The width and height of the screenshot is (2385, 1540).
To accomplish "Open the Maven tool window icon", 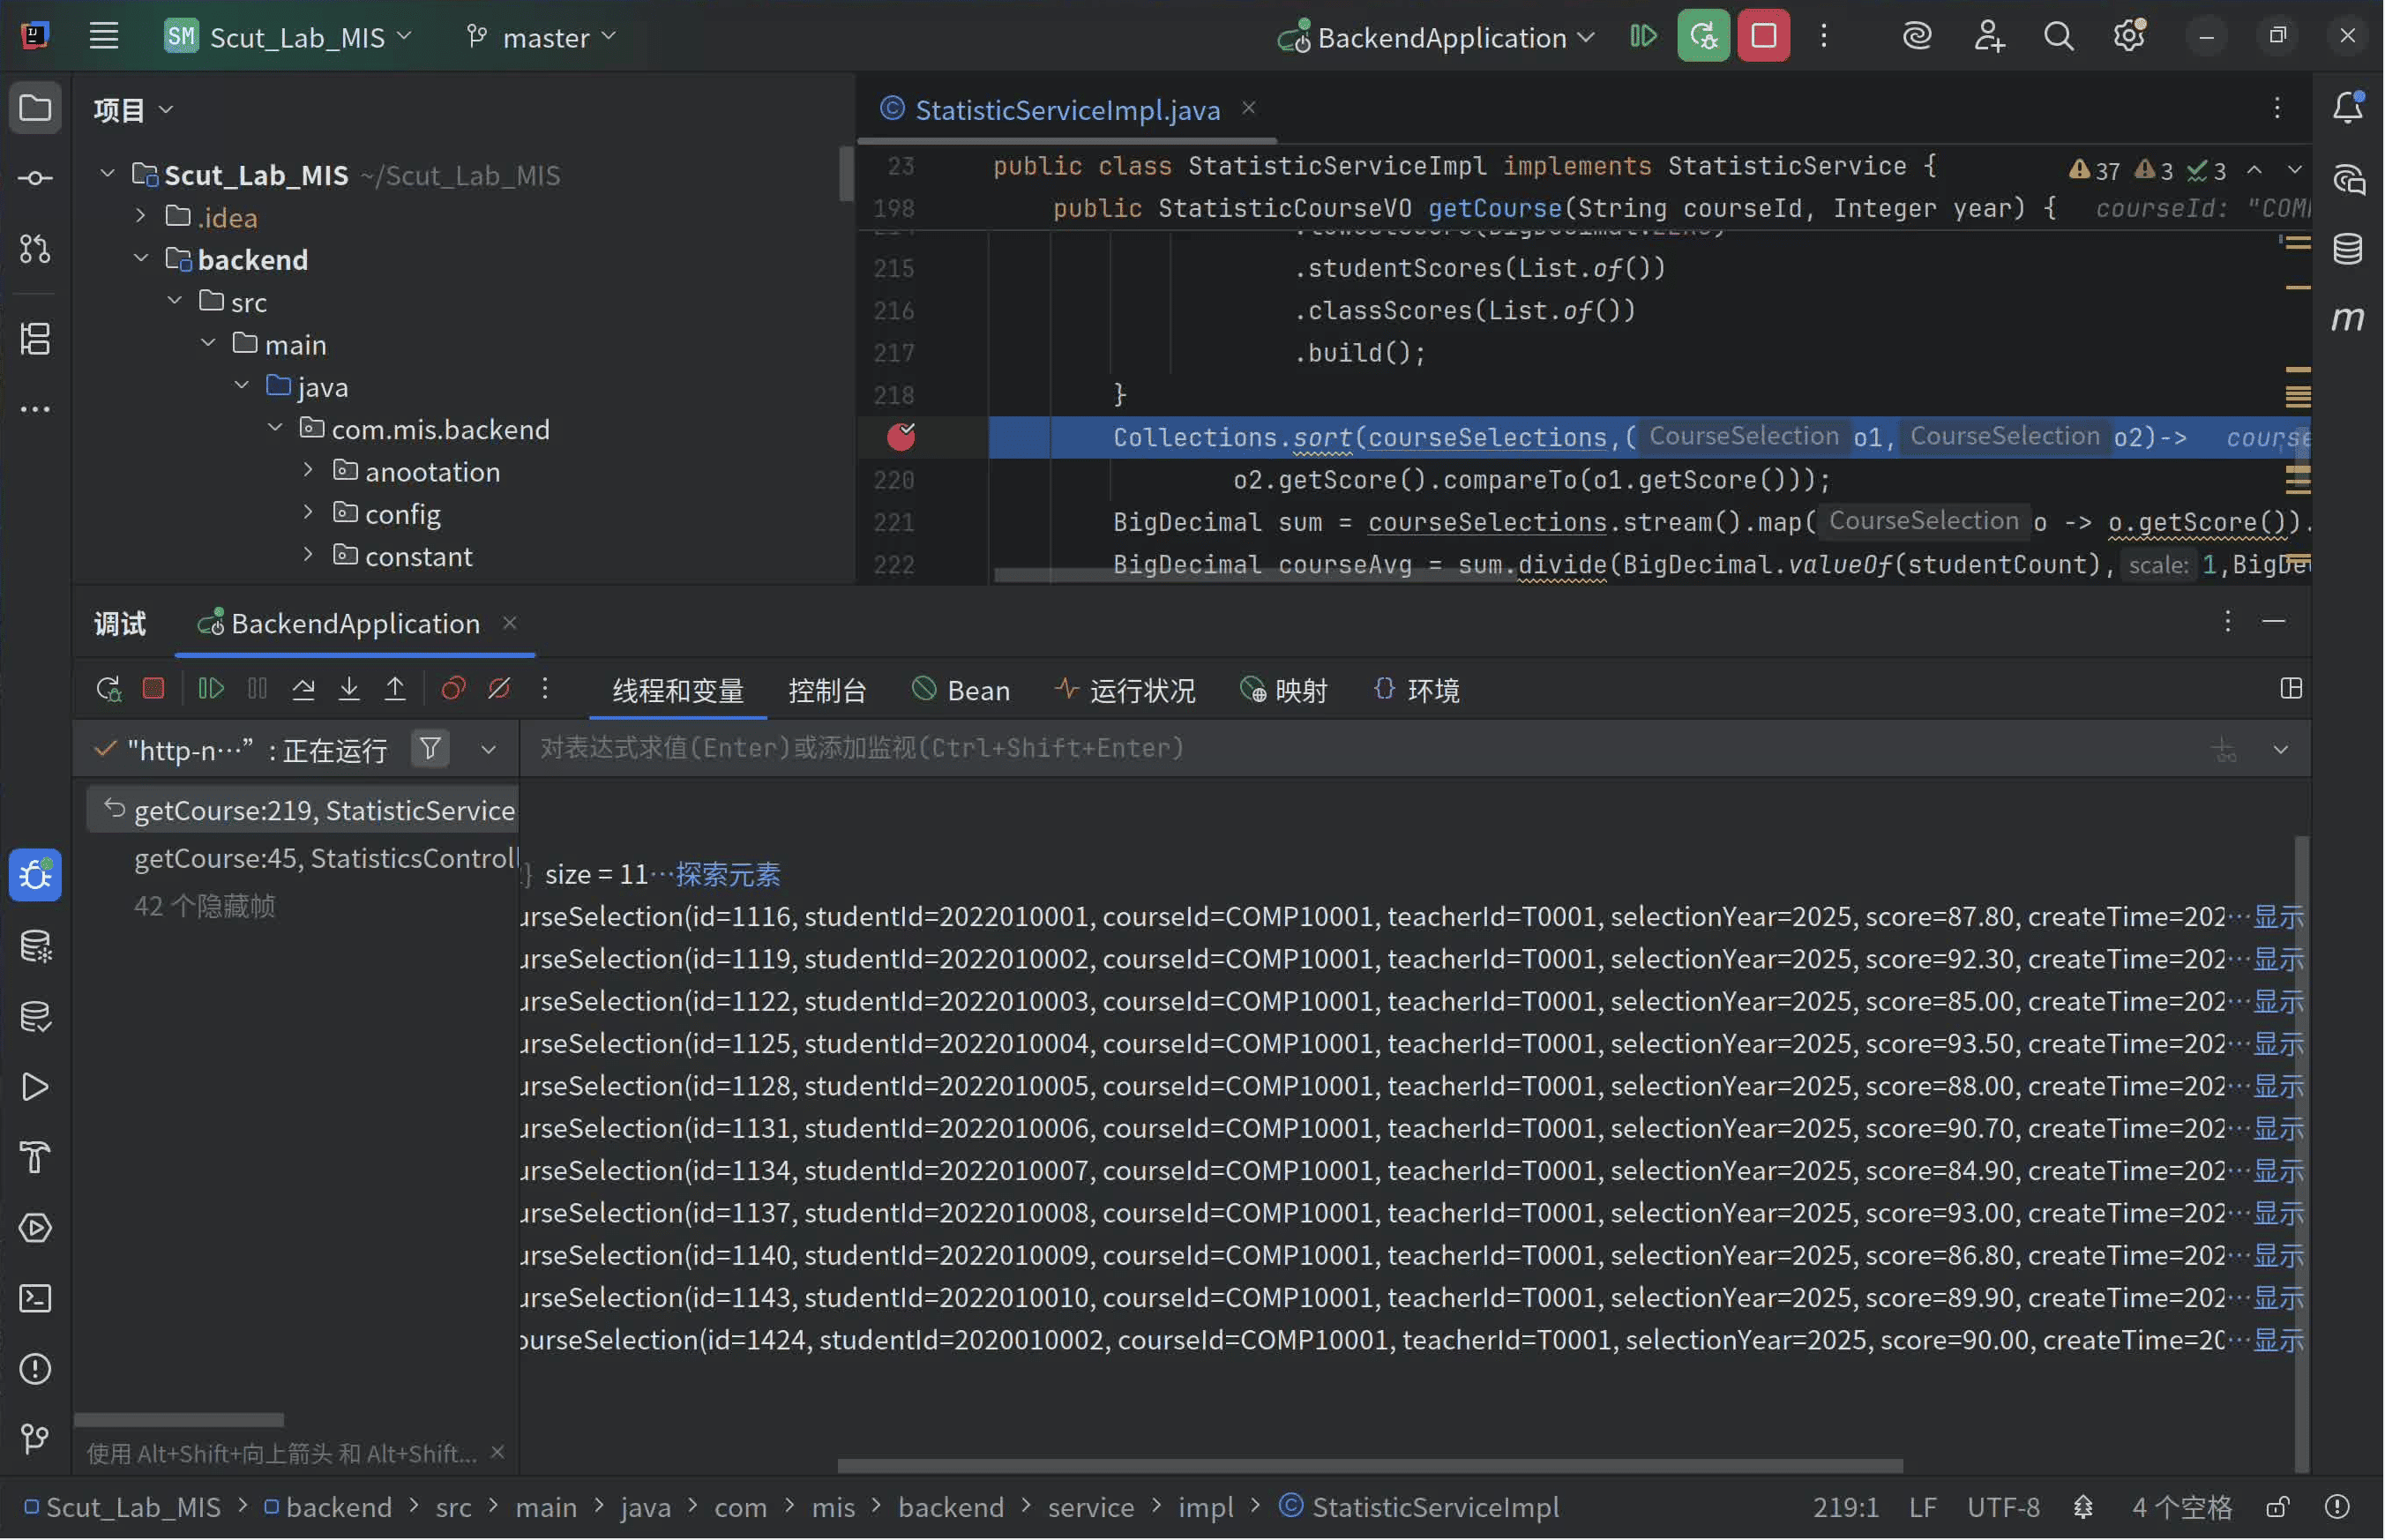I will click(x=2347, y=319).
